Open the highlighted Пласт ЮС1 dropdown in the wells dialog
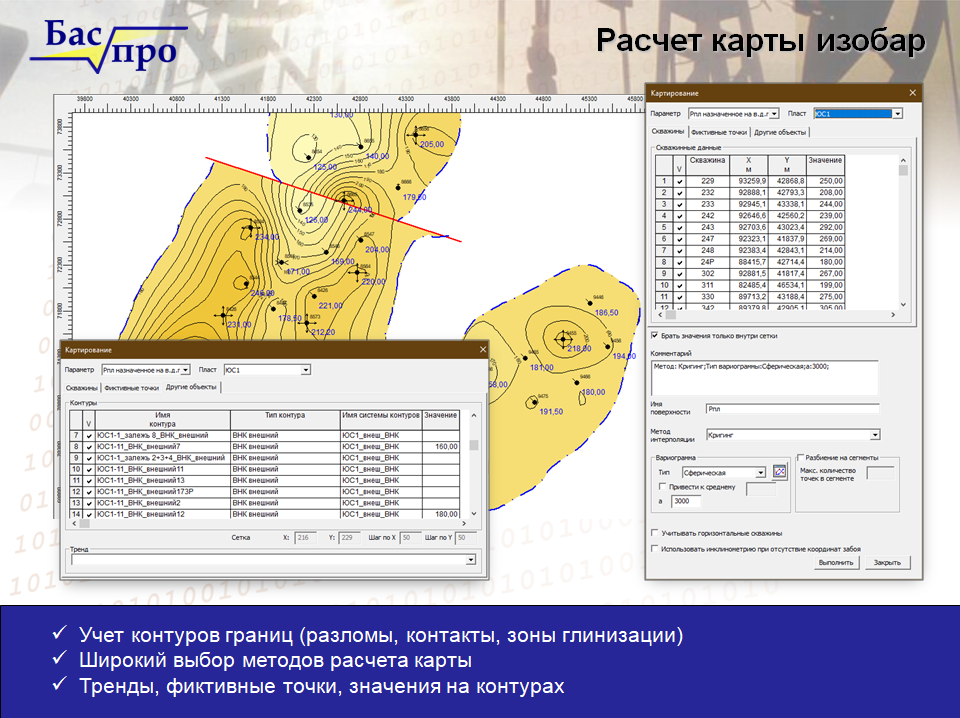 click(x=898, y=114)
